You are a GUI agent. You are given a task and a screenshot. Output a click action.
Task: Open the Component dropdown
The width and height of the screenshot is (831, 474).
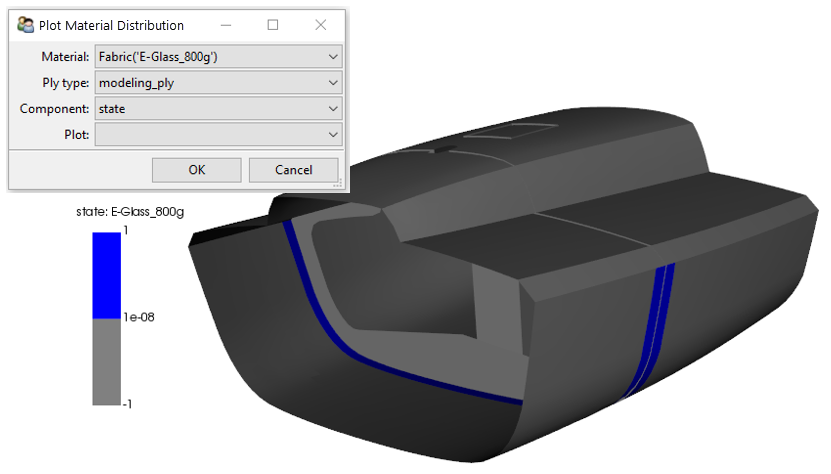(218, 109)
